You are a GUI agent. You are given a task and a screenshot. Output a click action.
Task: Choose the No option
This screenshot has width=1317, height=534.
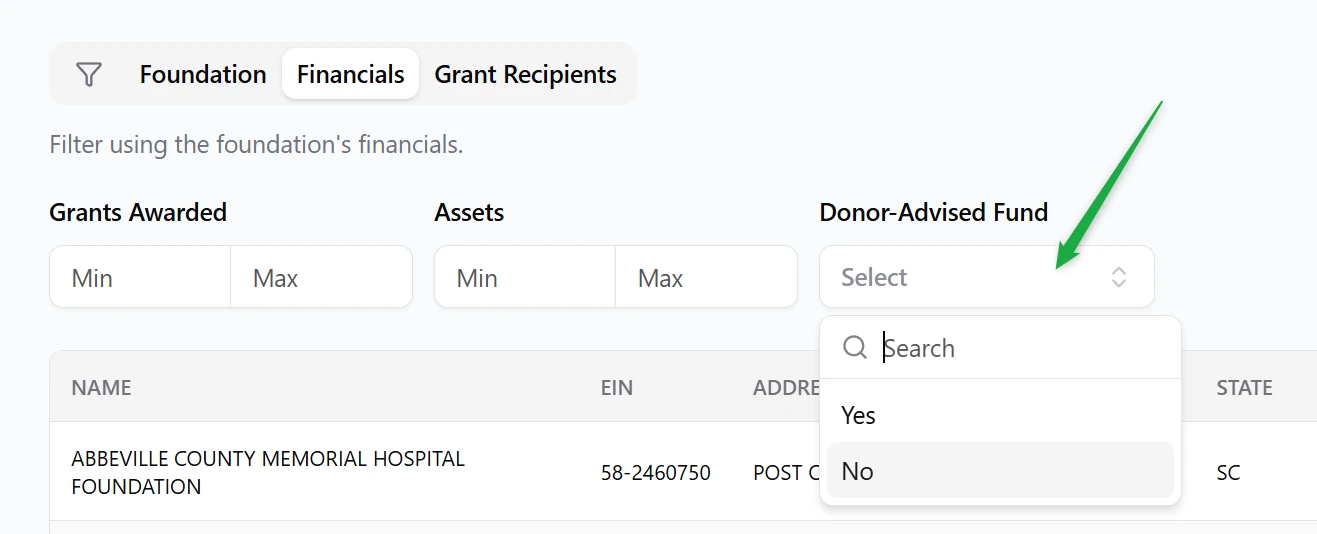858,471
